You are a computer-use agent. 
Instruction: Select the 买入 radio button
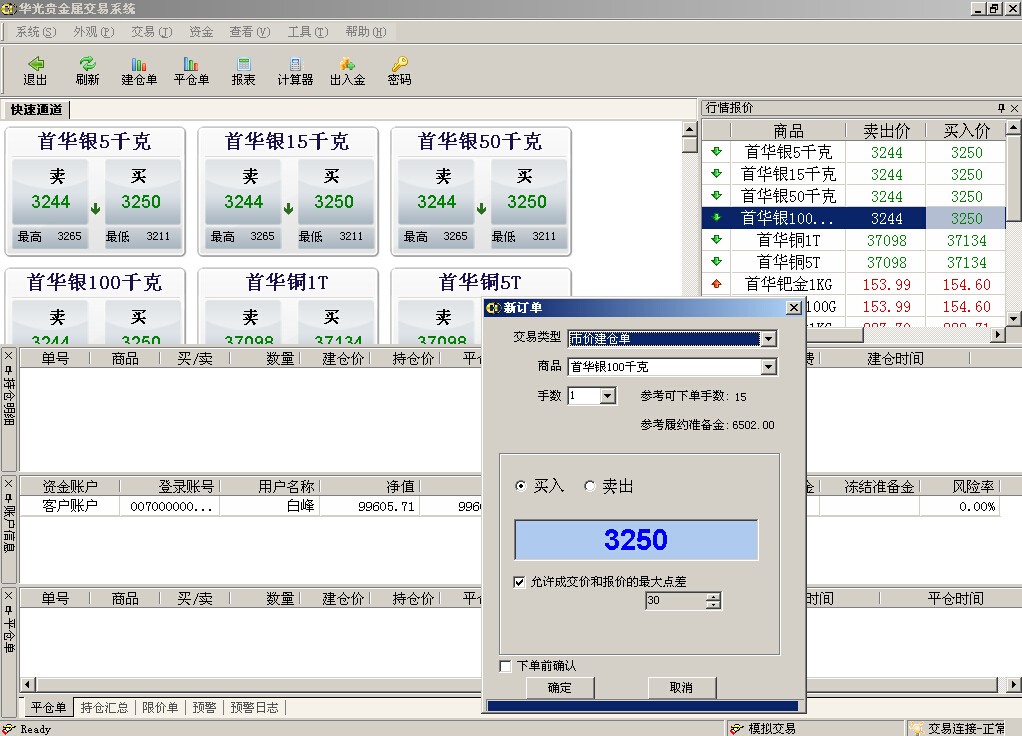coord(521,486)
